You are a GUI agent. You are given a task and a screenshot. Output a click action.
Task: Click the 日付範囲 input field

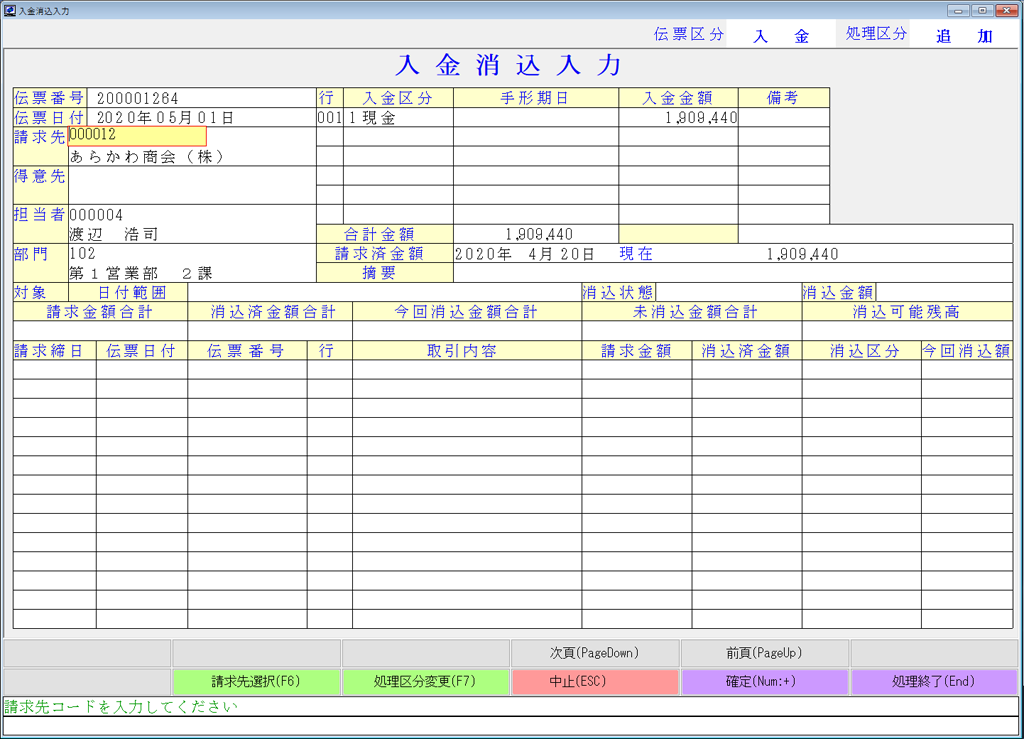click(x=384, y=293)
